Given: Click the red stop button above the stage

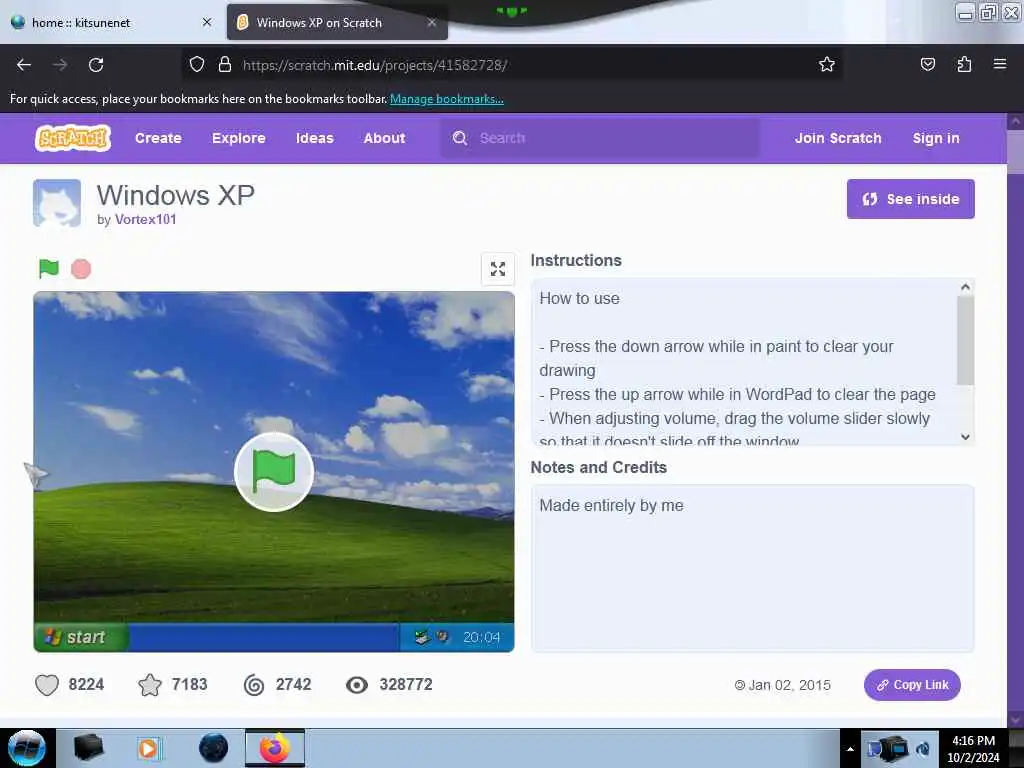Looking at the screenshot, I should click(81, 268).
